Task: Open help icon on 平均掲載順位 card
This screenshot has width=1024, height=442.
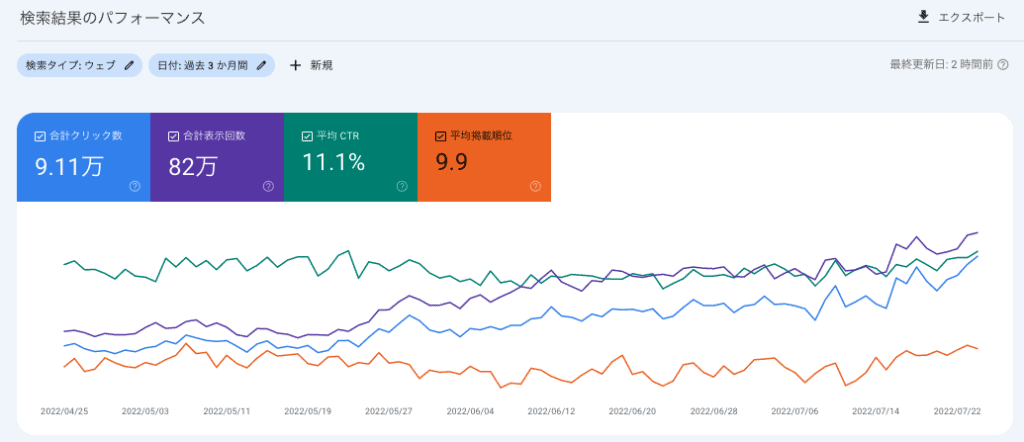Action: tap(536, 186)
